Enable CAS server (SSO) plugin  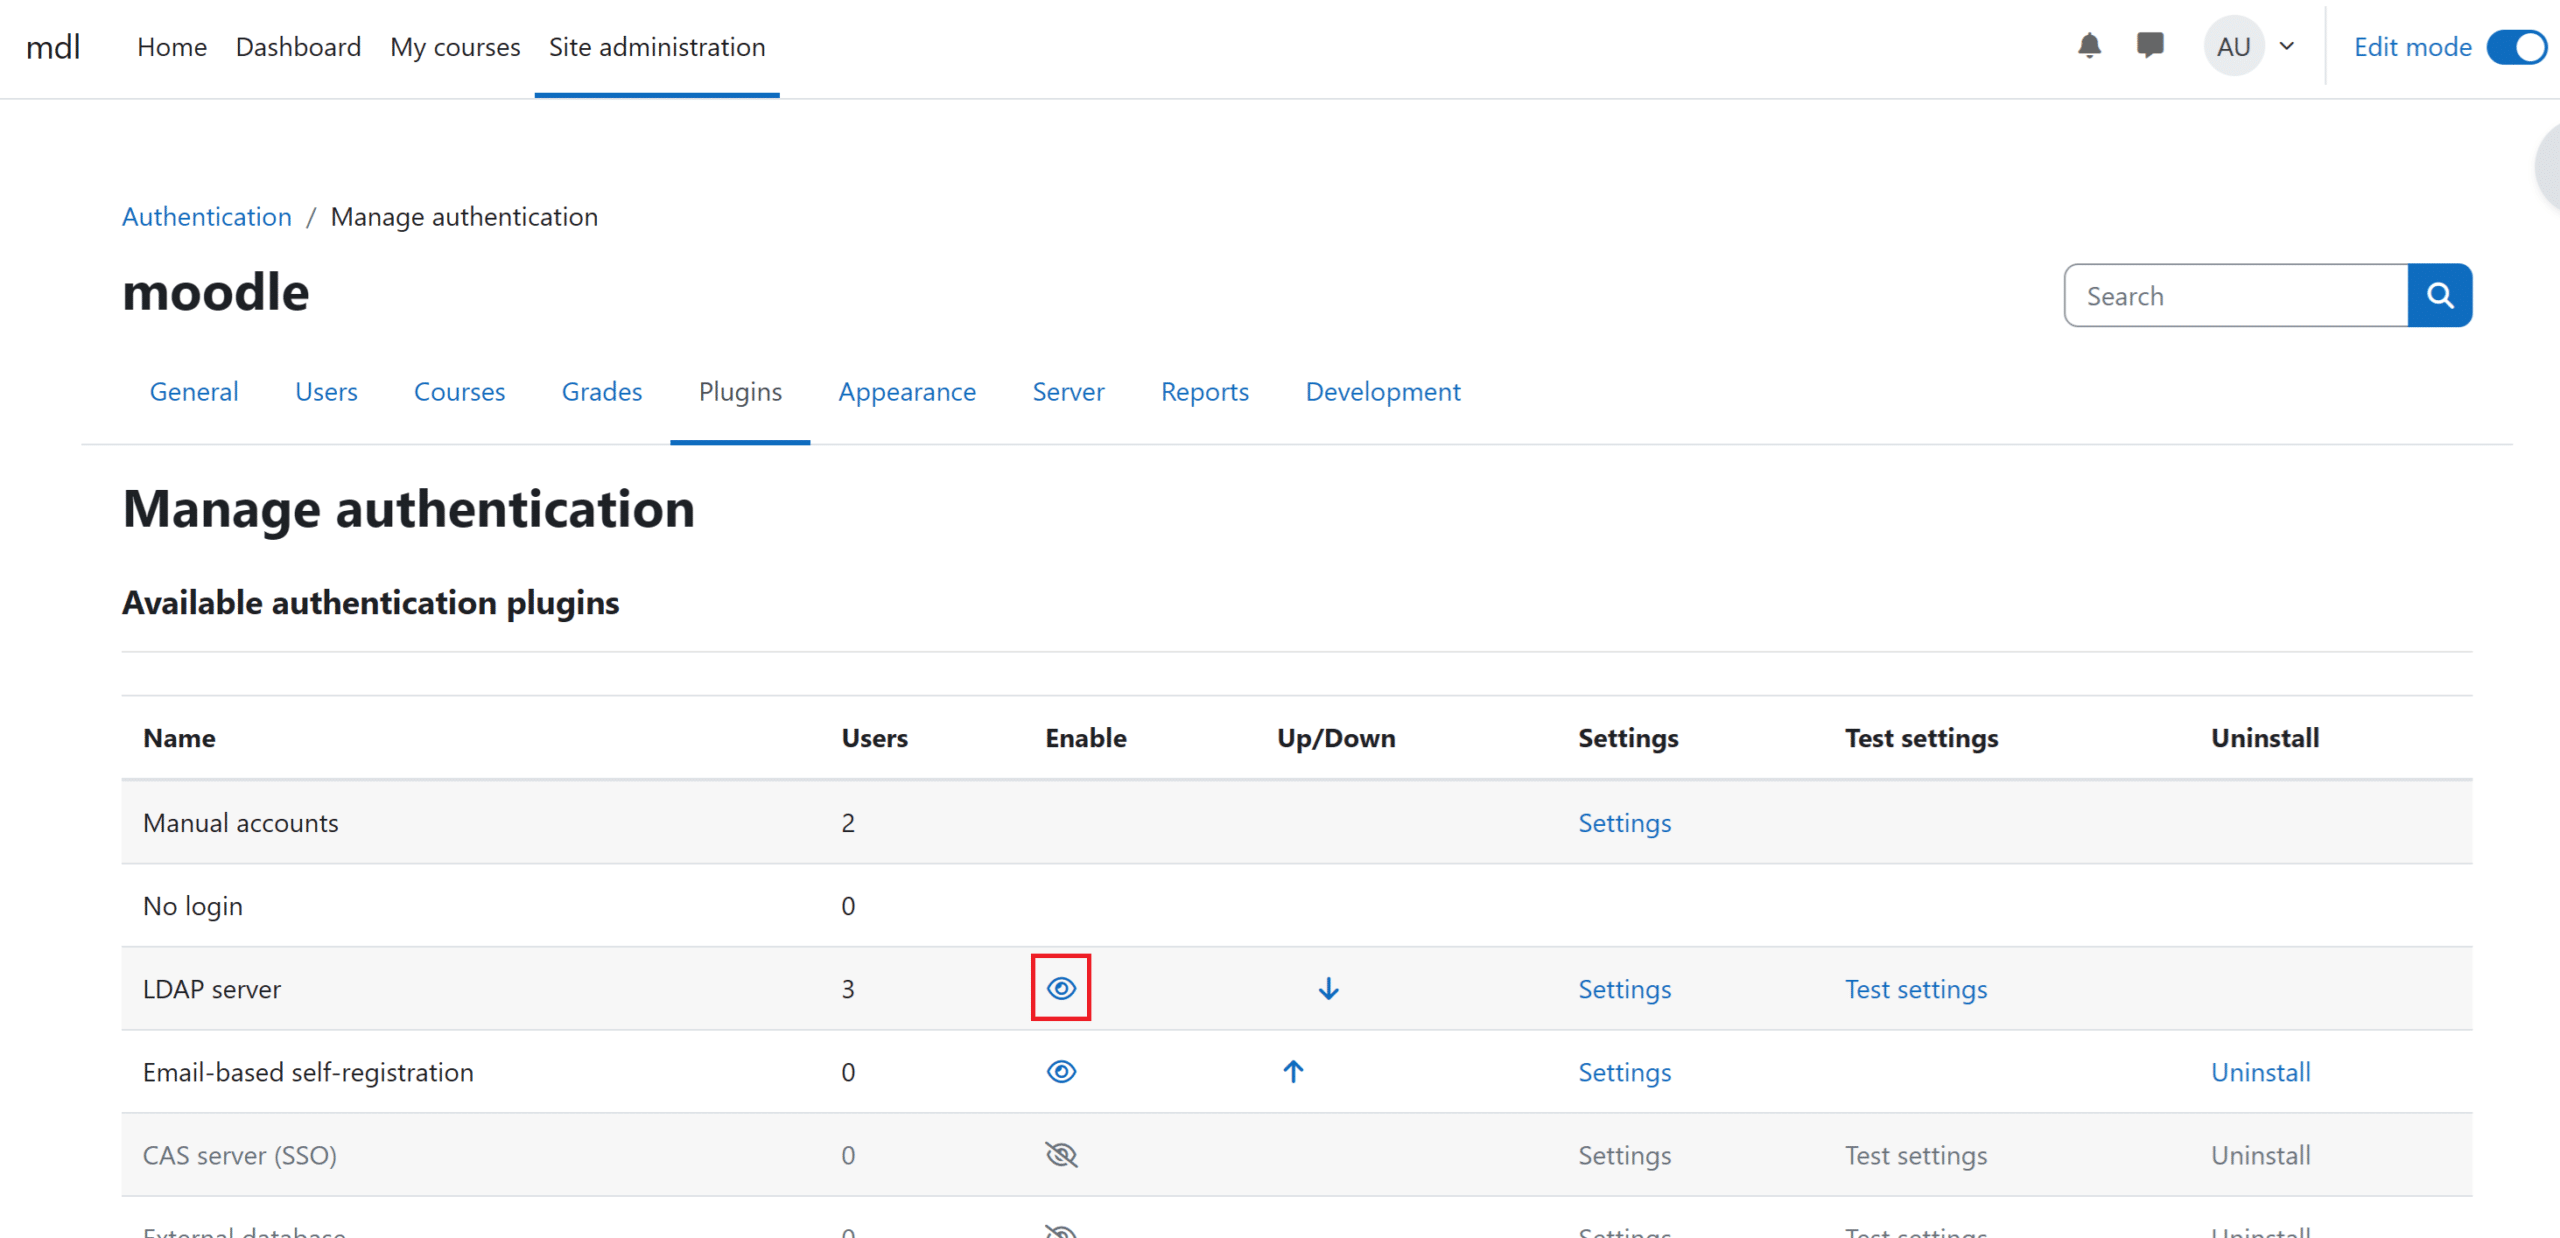point(1061,1155)
